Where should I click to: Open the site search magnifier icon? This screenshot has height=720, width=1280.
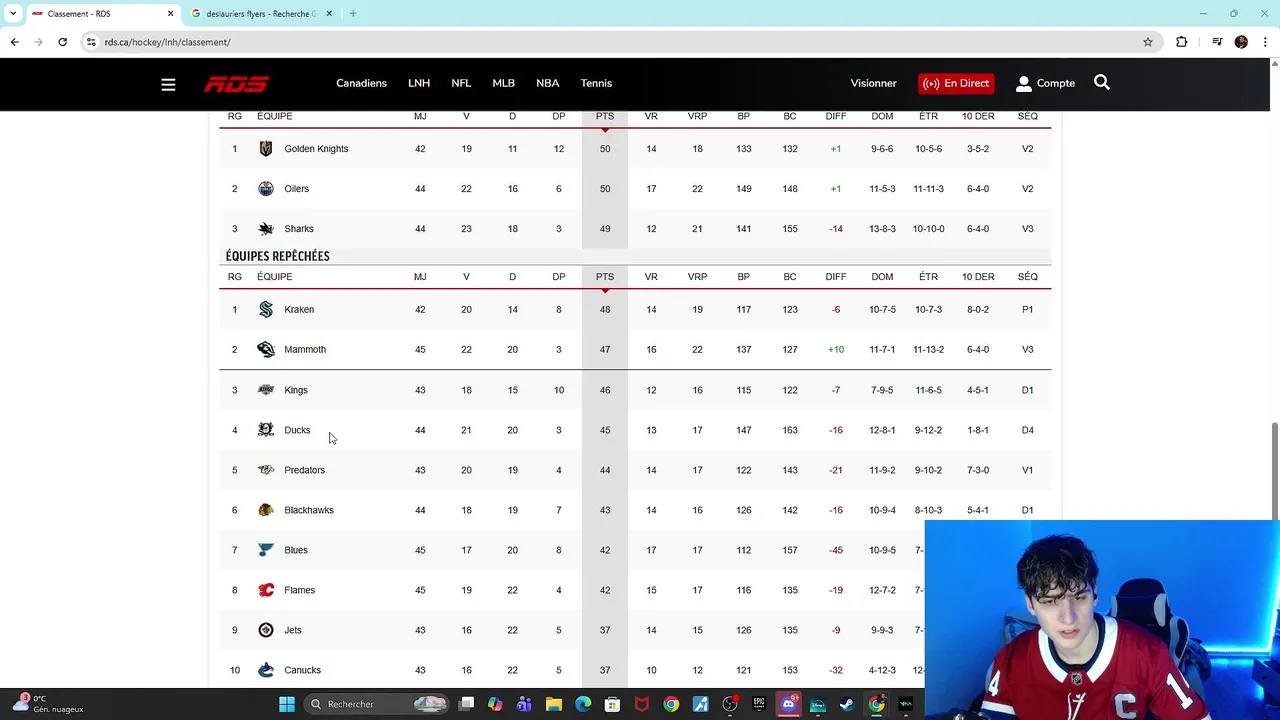(x=1101, y=83)
